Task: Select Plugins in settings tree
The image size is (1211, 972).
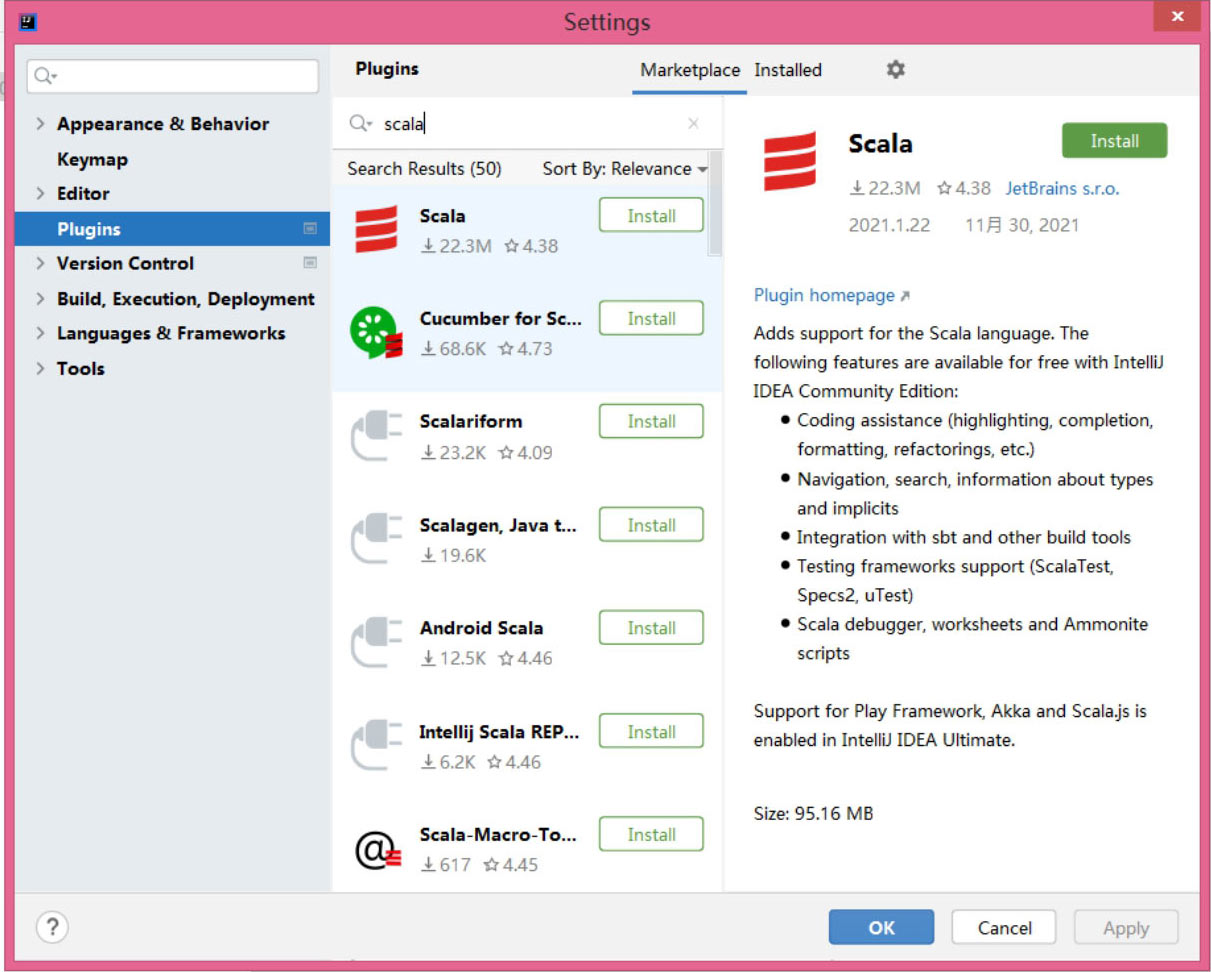Action: pyautogui.click(x=172, y=229)
